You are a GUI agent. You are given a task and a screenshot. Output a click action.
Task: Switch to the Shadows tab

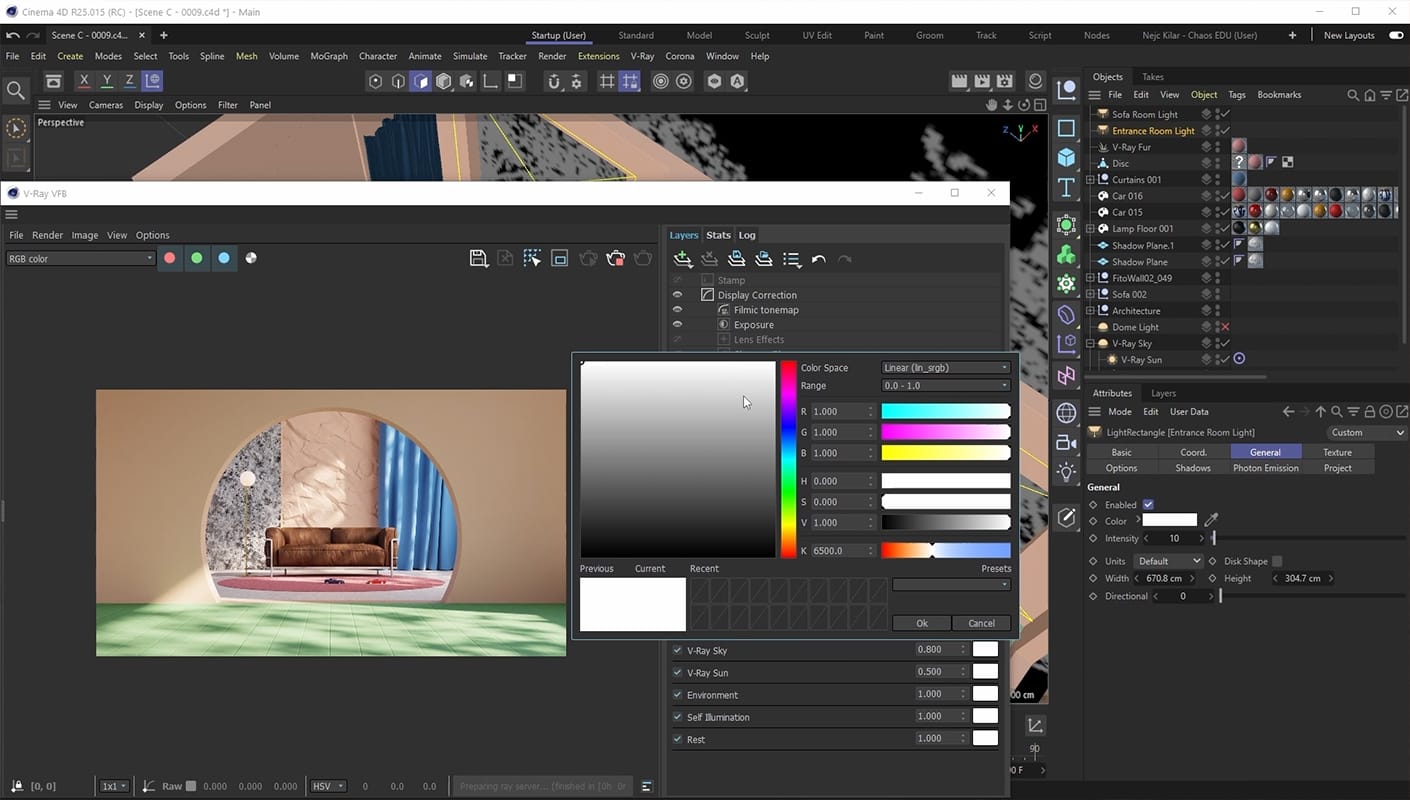(x=1193, y=468)
